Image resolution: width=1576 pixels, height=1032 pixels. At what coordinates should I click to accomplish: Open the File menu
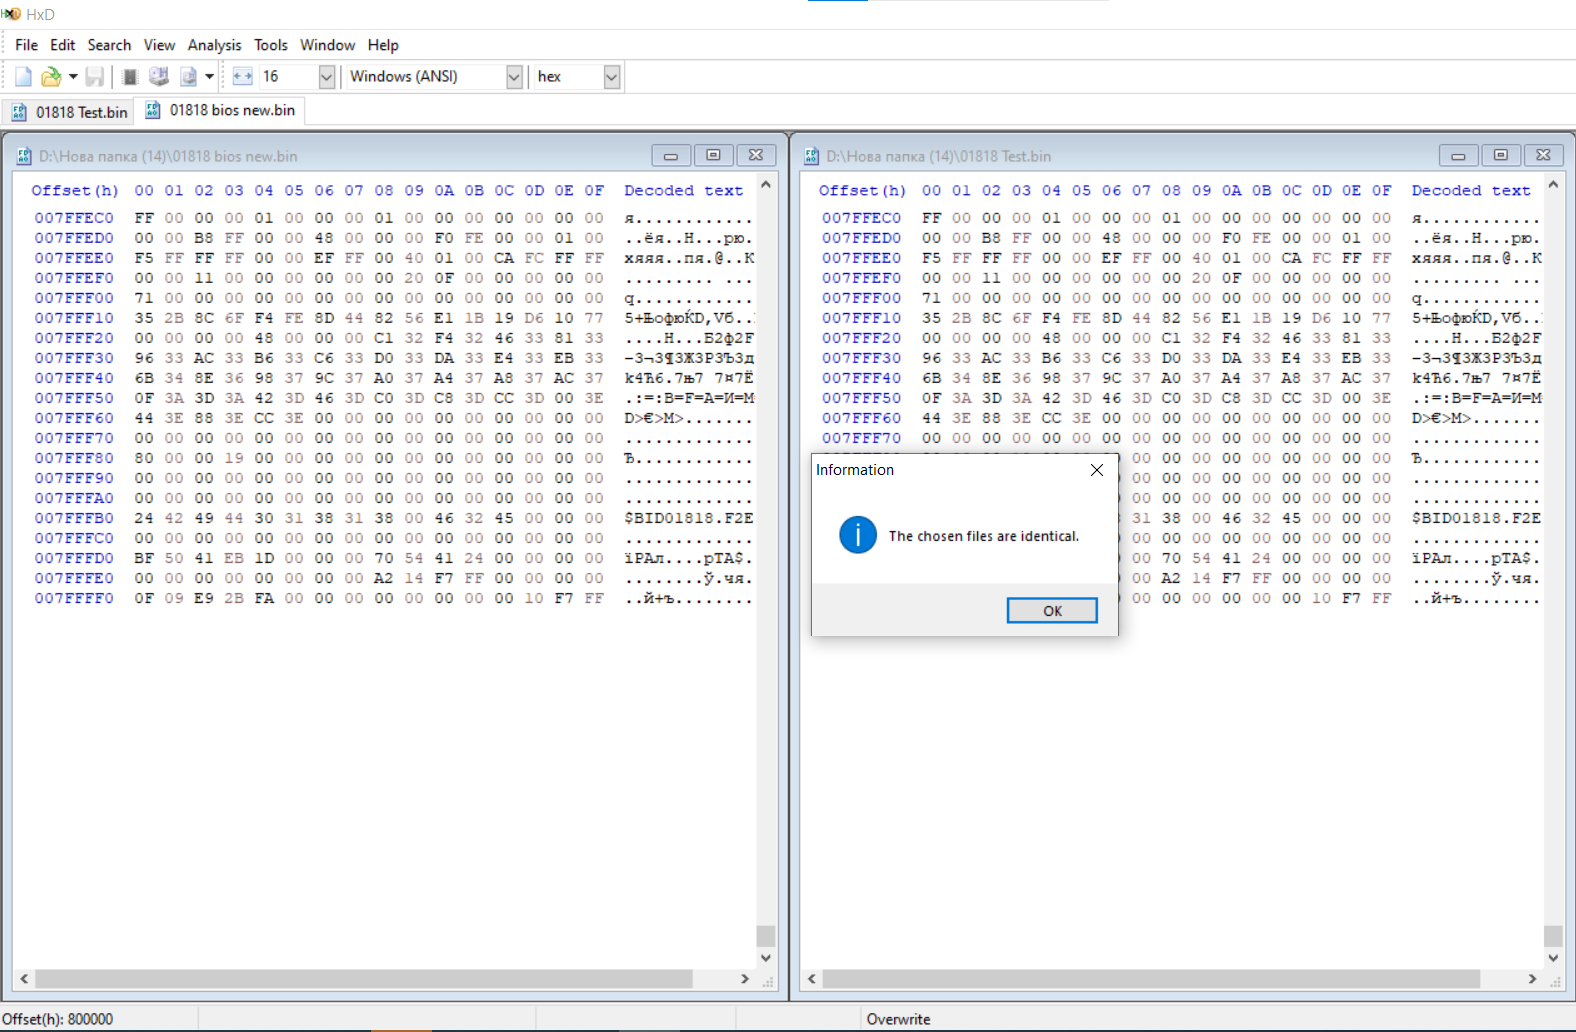point(26,45)
